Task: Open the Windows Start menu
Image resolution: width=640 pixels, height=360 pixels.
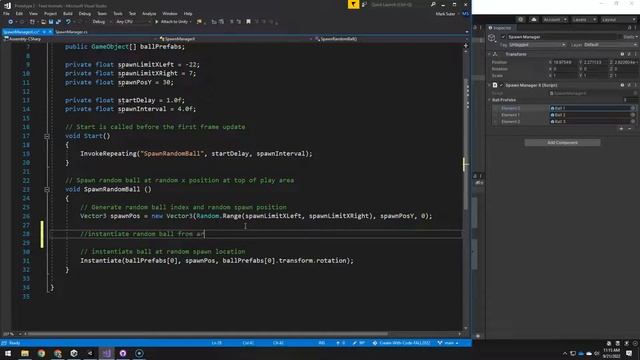Action: point(8,353)
